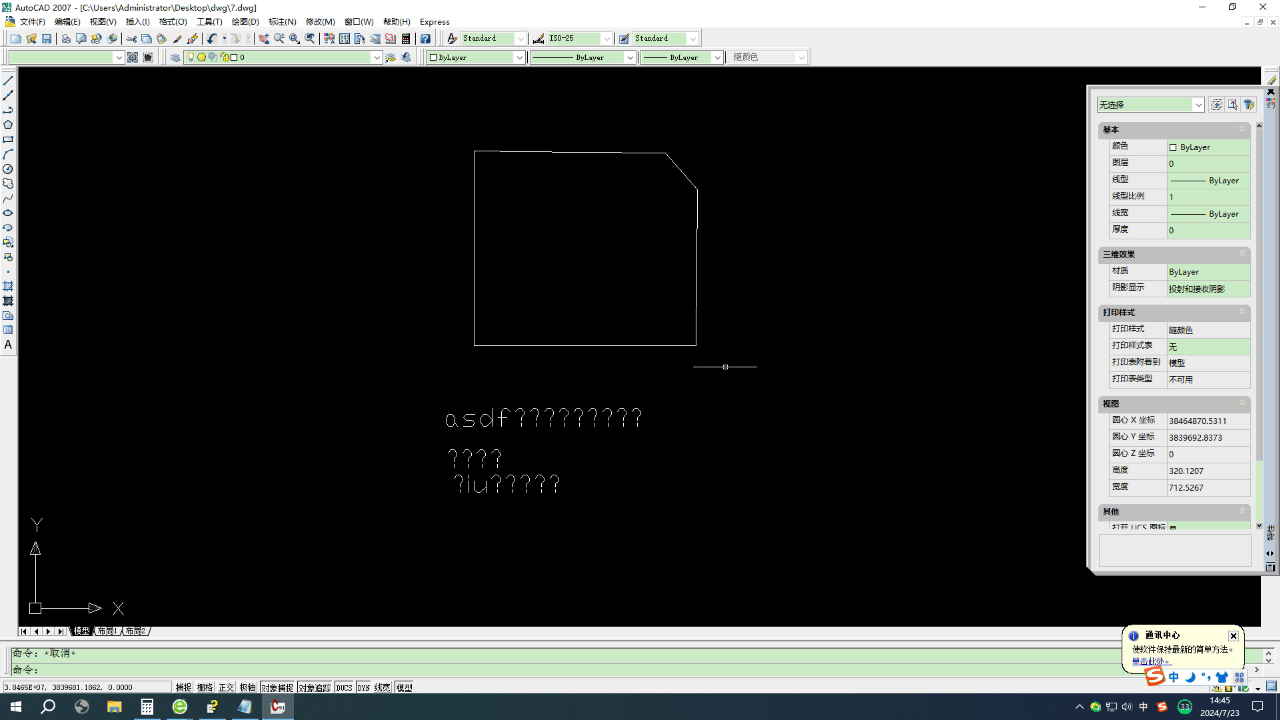This screenshot has width=1280, height=720.
Task: Close the 通讯中心 notification balloon
Action: (1233, 636)
